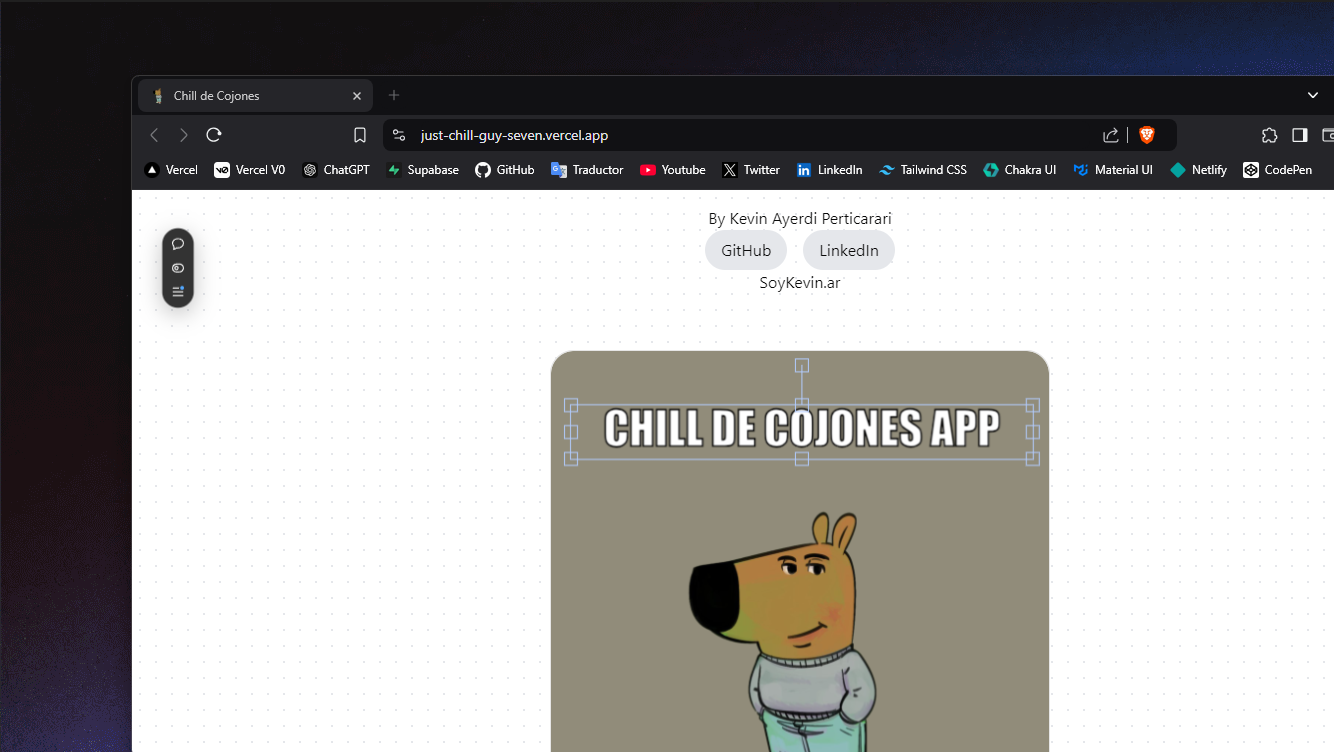
Task: Open feature flags in the Vercel toolbar
Action: click(x=178, y=291)
